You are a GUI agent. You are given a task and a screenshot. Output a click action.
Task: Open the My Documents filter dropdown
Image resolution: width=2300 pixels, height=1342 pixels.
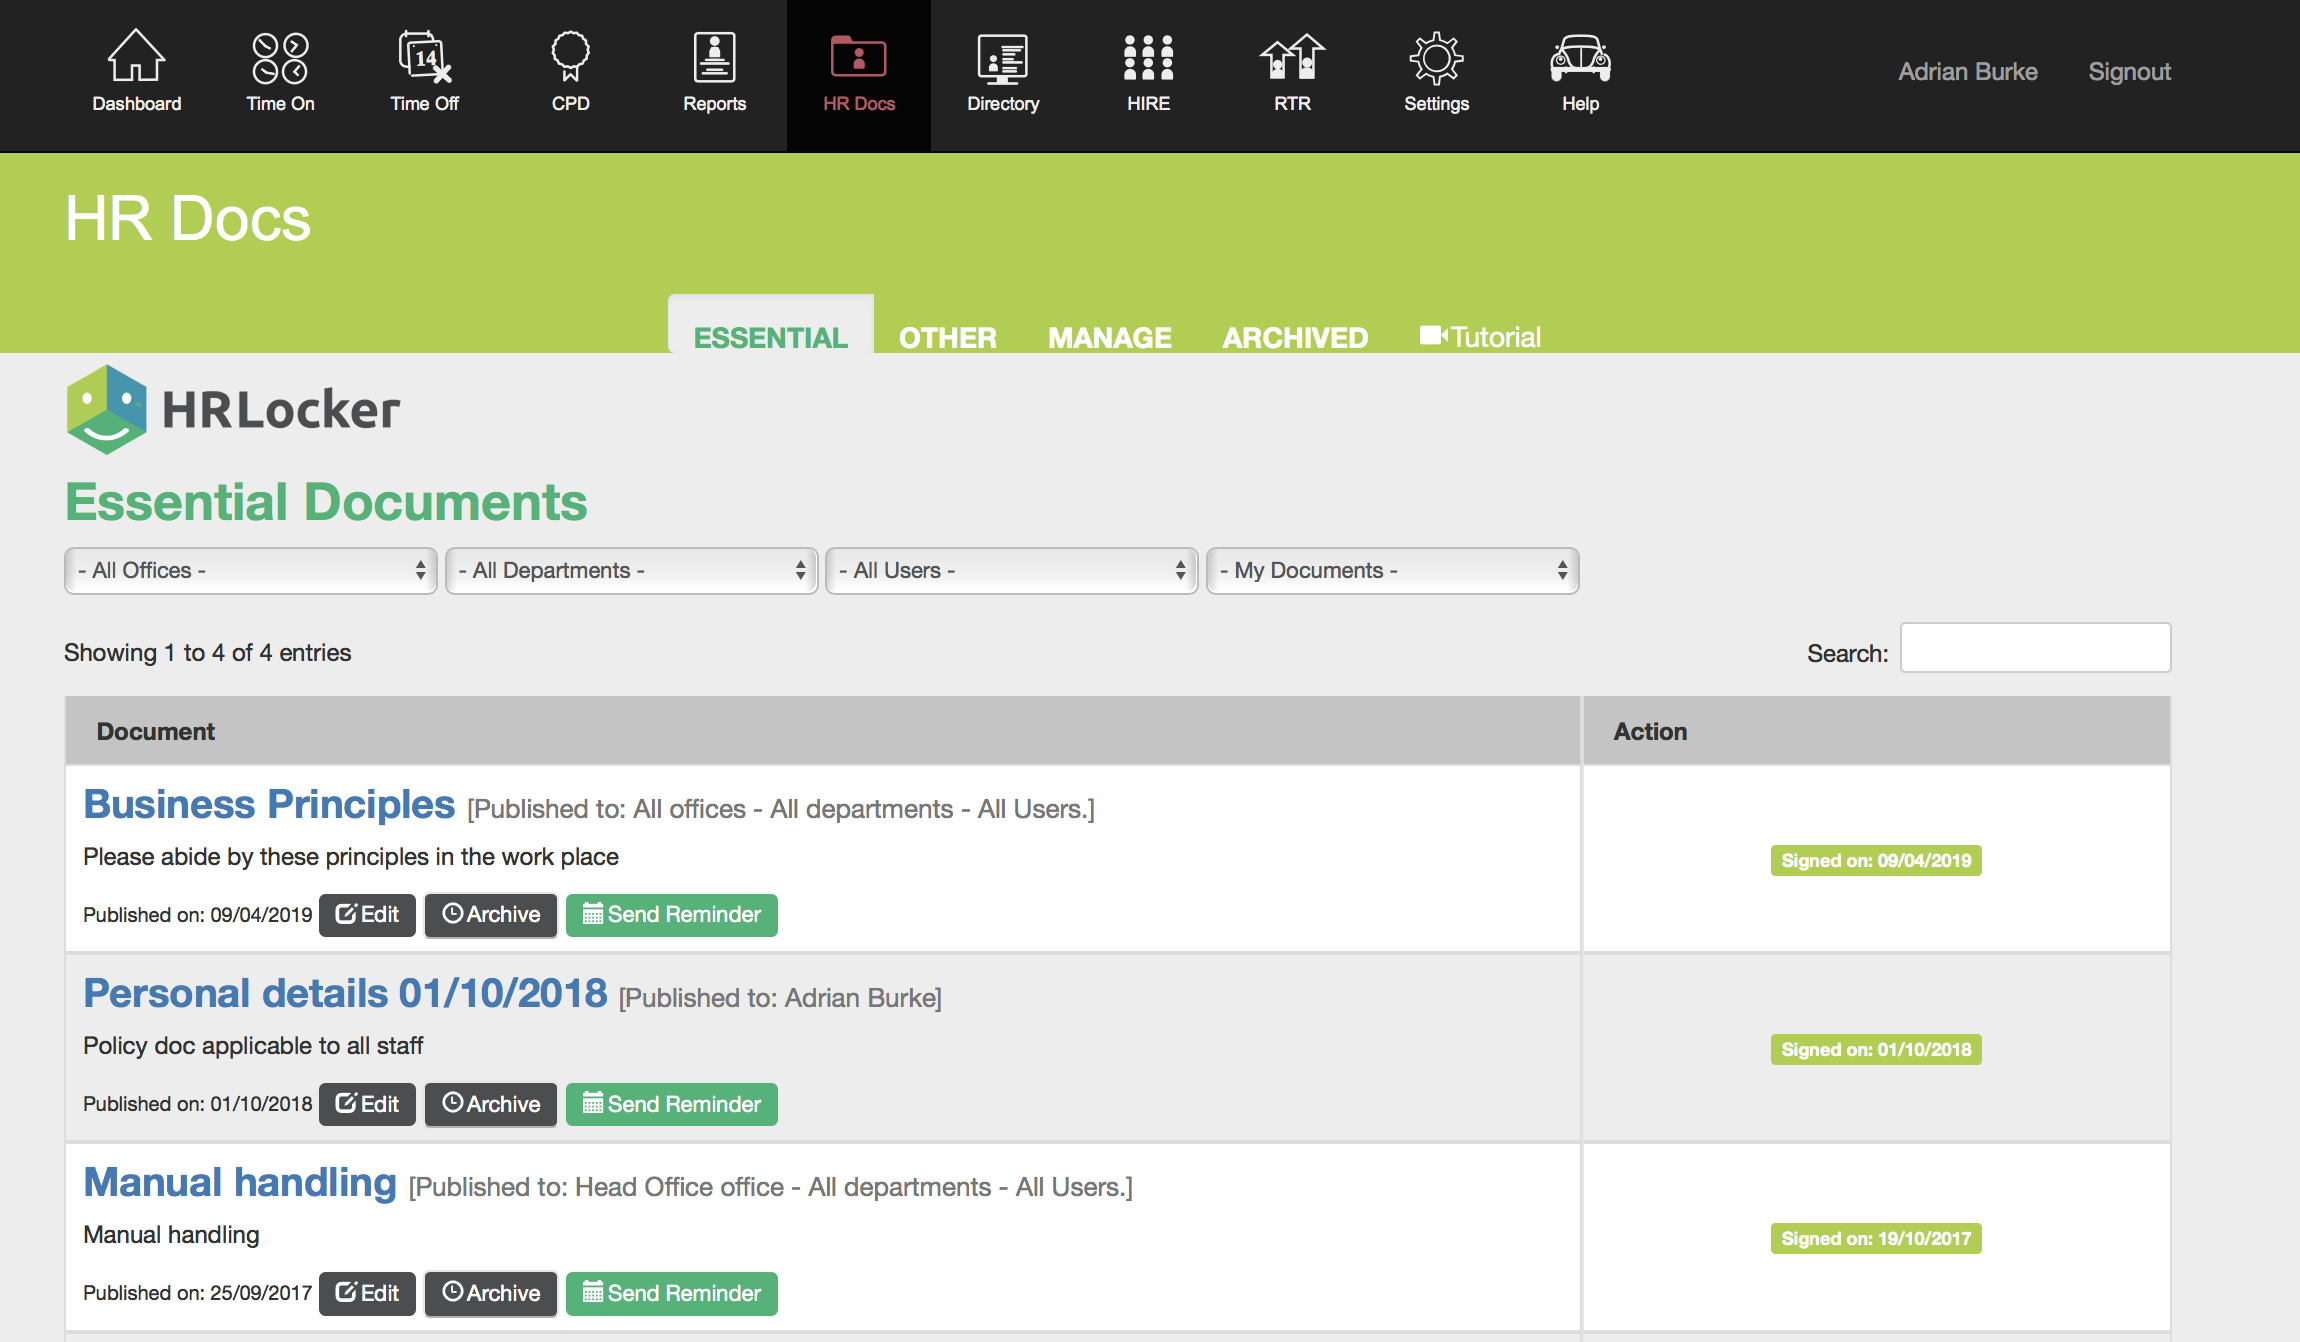(x=1393, y=570)
